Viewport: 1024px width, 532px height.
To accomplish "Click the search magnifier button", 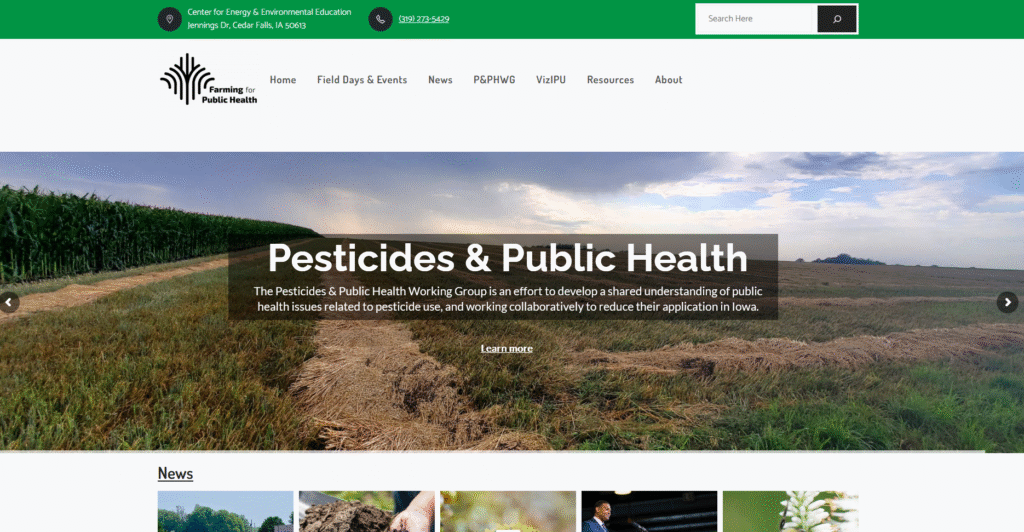I will [x=837, y=19].
